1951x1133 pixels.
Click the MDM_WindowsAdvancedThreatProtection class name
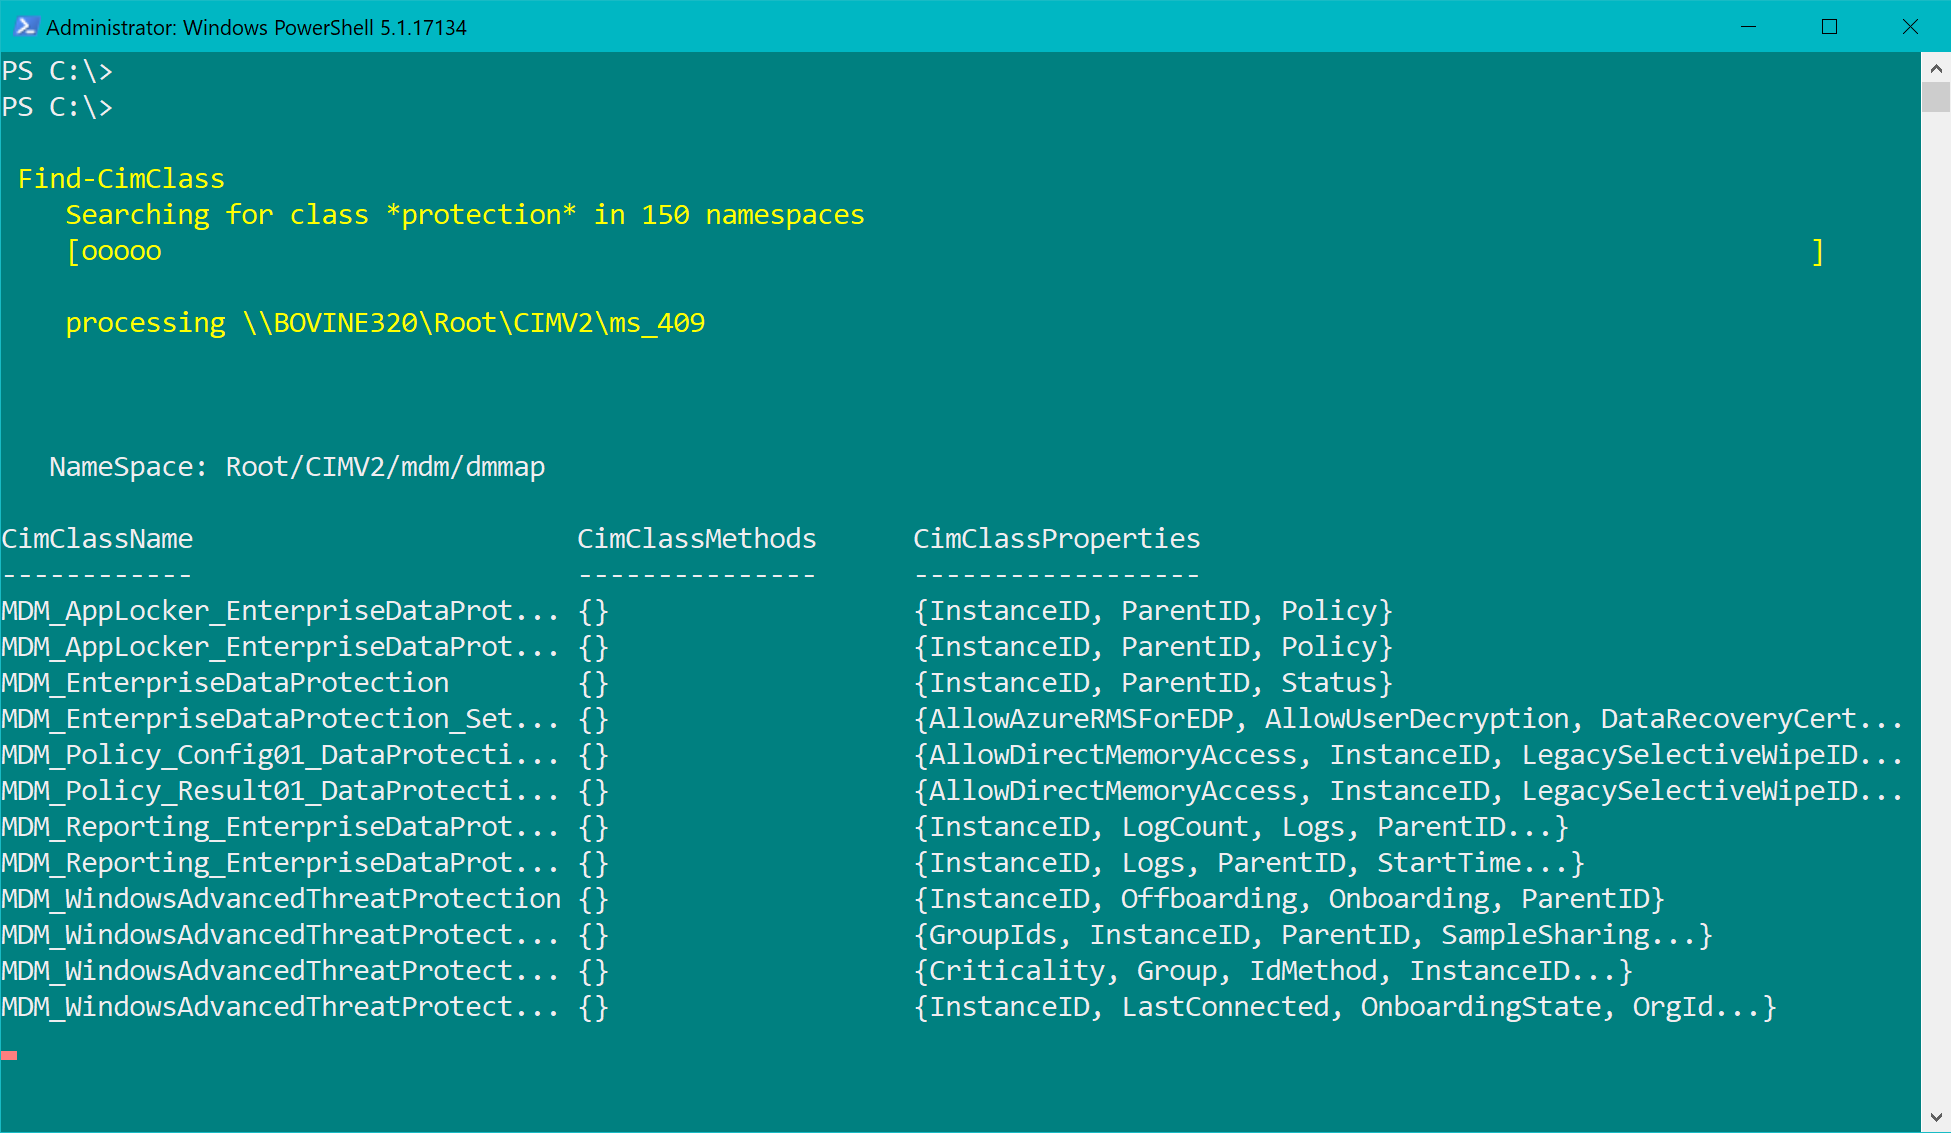281,899
